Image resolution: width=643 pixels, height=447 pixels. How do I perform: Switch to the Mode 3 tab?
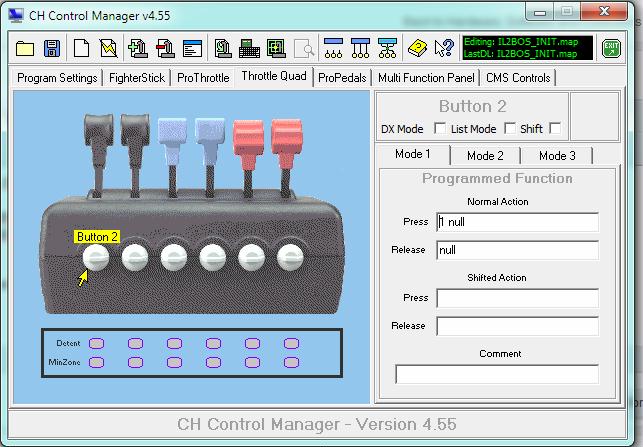pyautogui.click(x=557, y=156)
